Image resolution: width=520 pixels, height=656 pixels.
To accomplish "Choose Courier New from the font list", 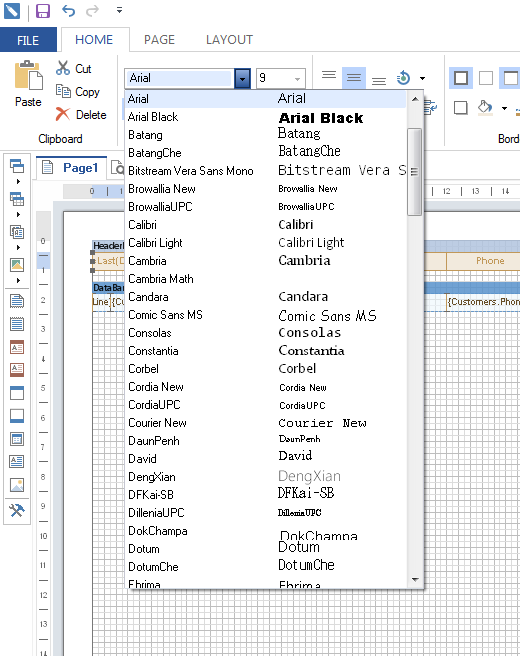I will (x=265, y=423).
